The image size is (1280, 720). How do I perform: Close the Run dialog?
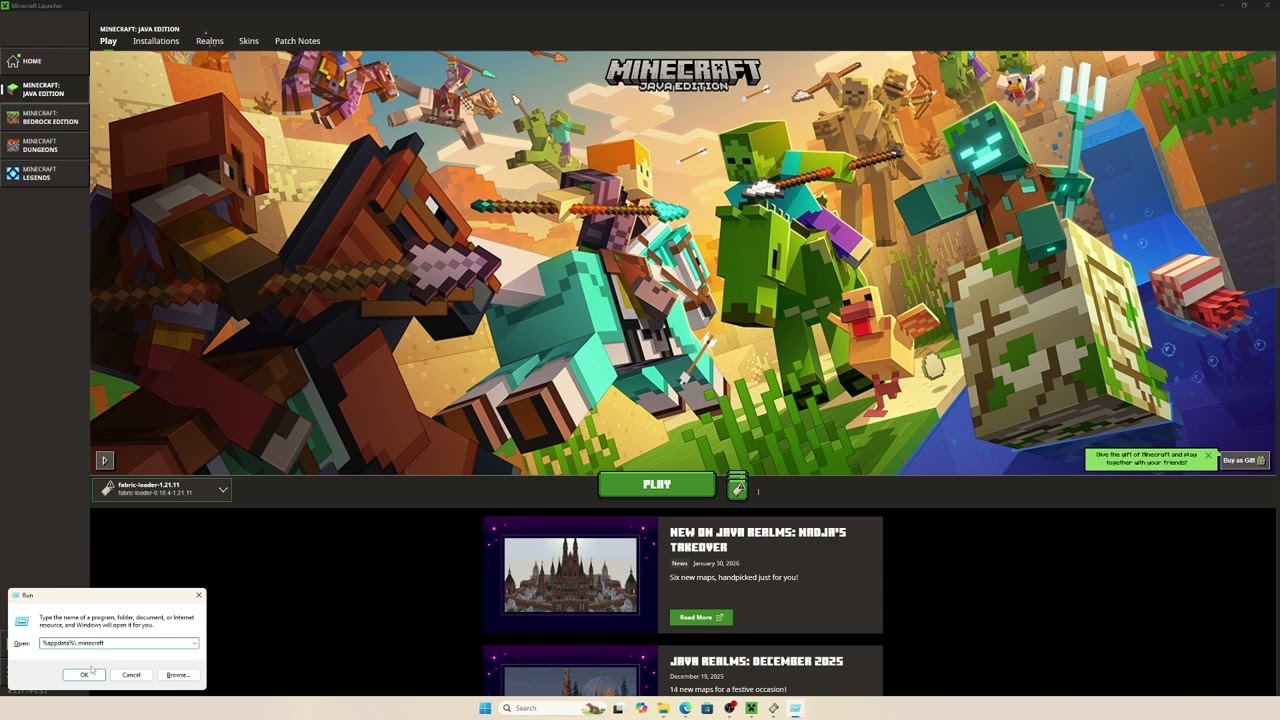tap(198, 595)
